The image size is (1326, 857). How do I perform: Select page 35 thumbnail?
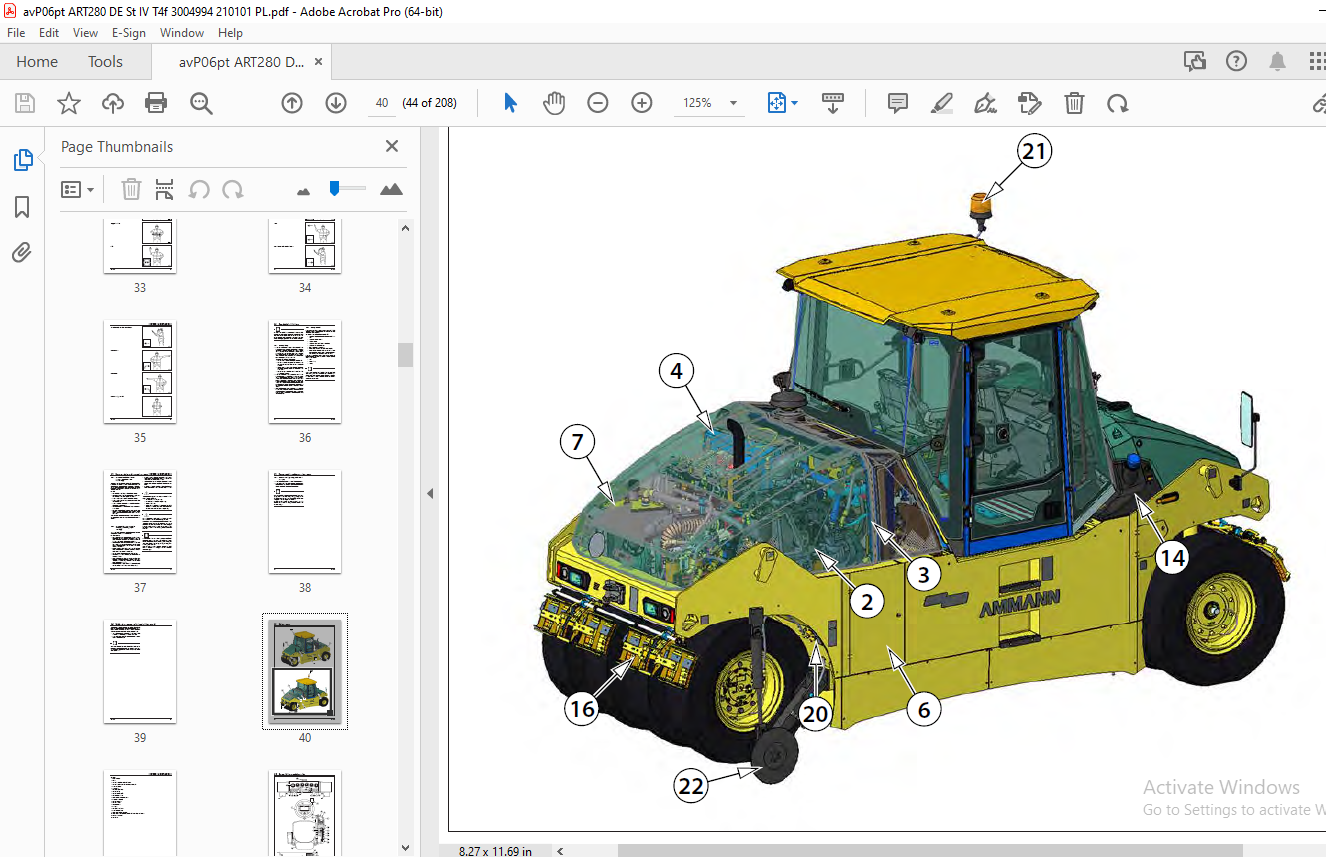point(140,372)
